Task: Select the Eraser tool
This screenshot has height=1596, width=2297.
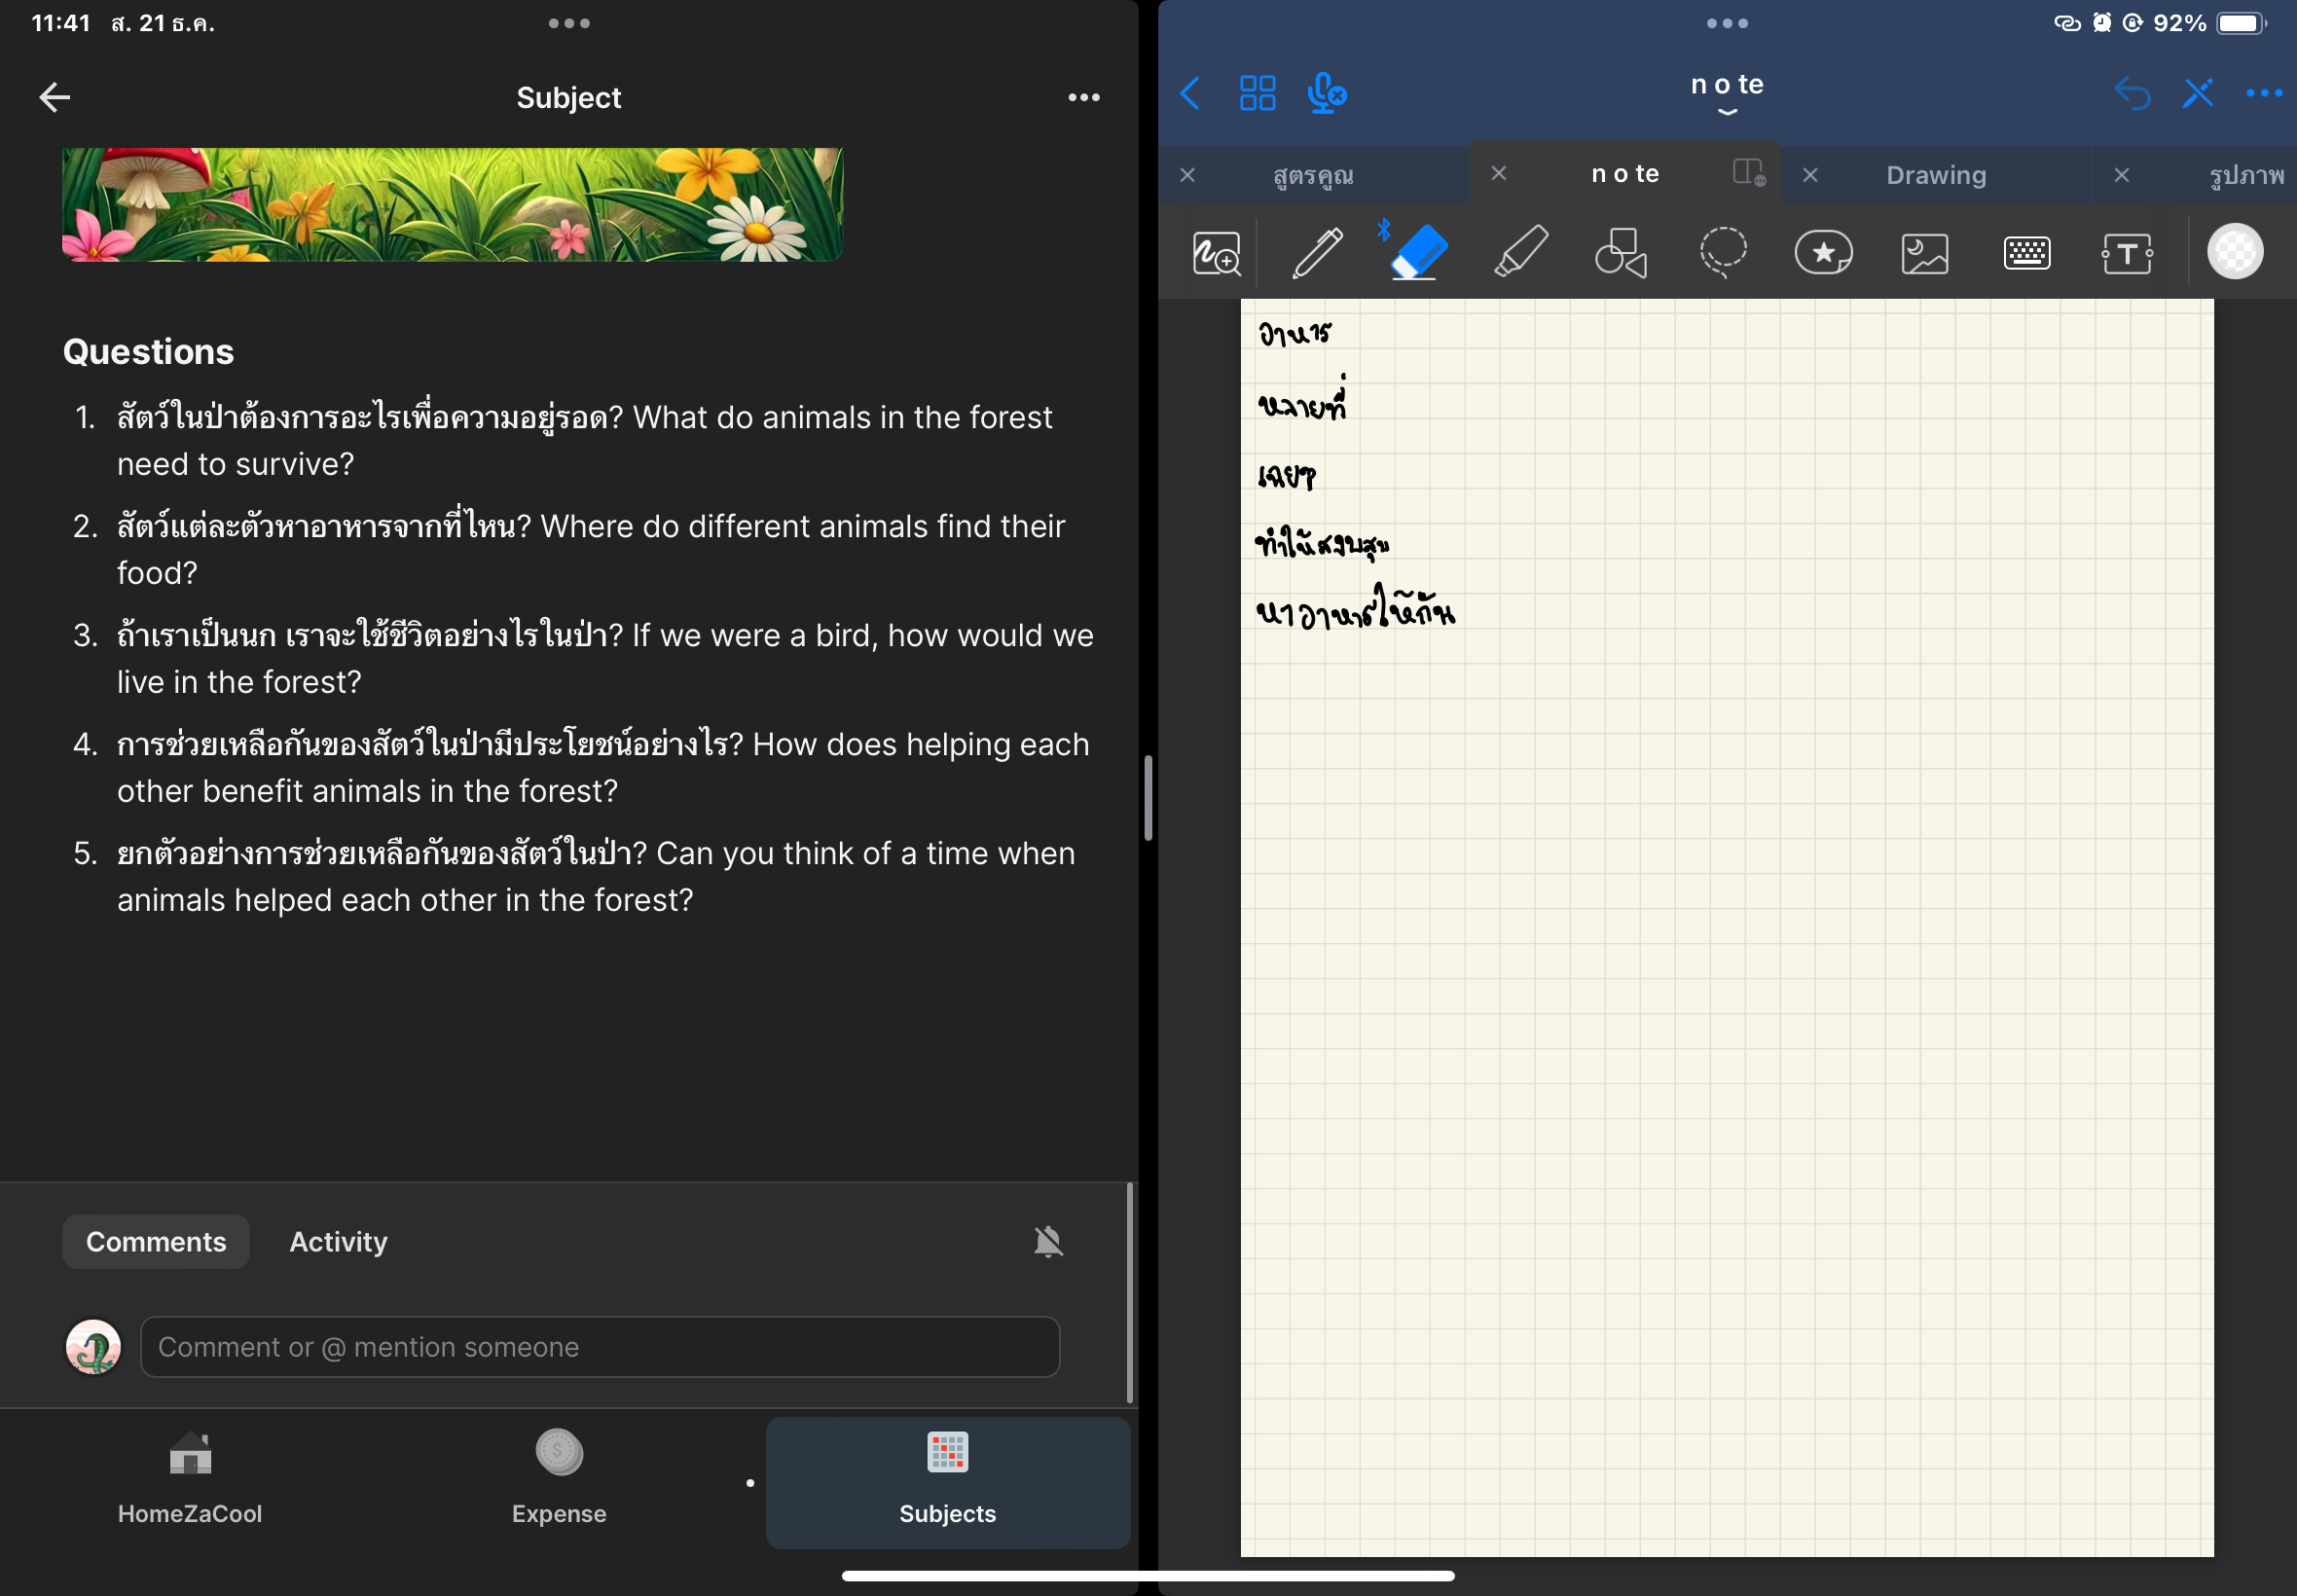Action: 1418,252
